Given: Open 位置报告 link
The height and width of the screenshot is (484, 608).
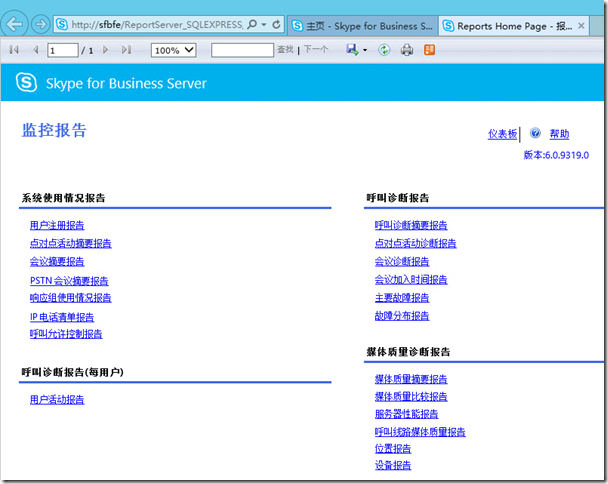Looking at the screenshot, I should [x=393, y=449].
